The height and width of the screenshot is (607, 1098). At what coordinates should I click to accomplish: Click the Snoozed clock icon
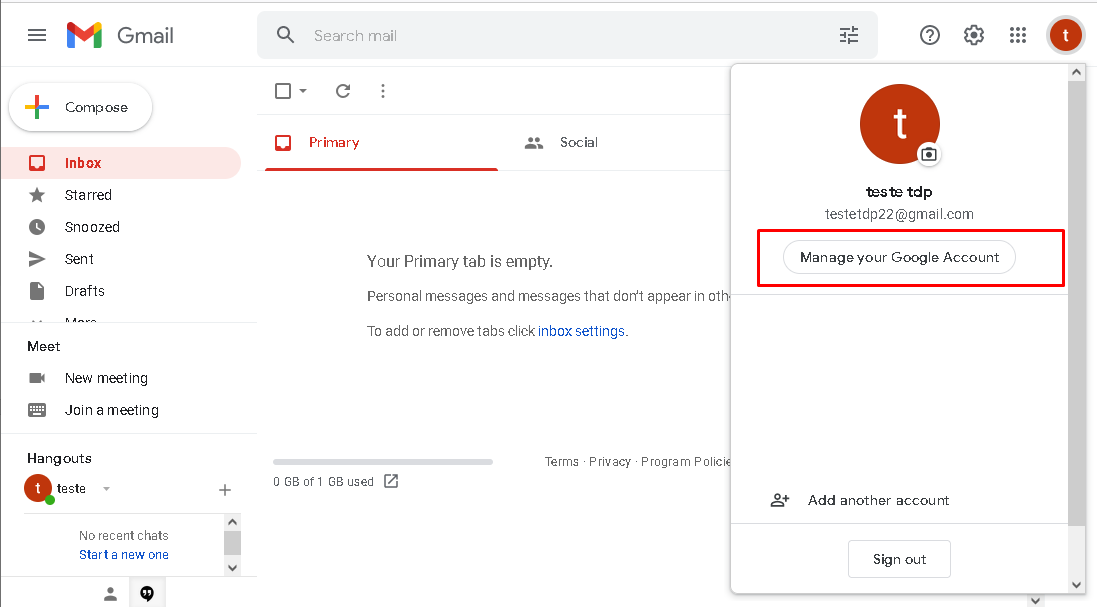pos(37,227)
